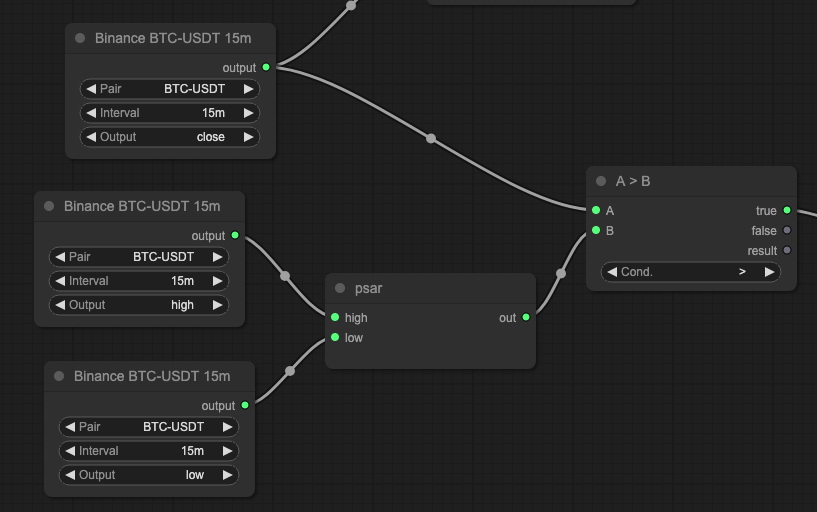Collapse the Binance node with Output close

click(80, 38)
